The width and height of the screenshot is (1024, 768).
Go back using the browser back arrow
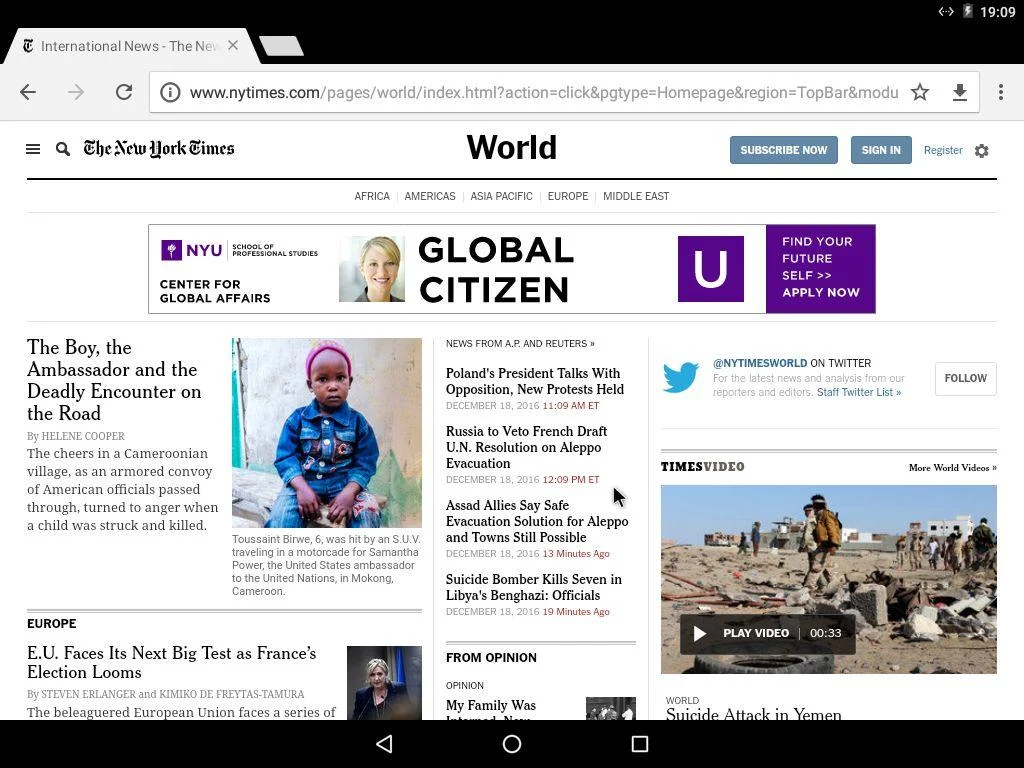click(x=27, y=91)
